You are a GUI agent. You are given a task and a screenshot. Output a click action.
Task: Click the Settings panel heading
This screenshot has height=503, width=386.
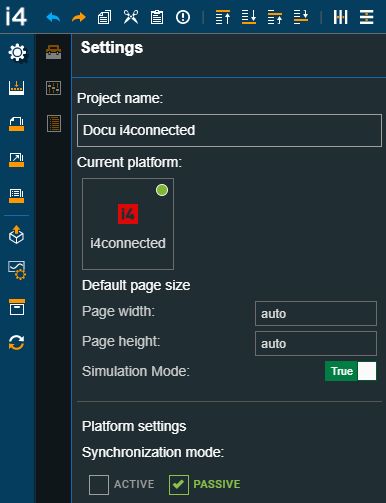(x=112, y=48)
